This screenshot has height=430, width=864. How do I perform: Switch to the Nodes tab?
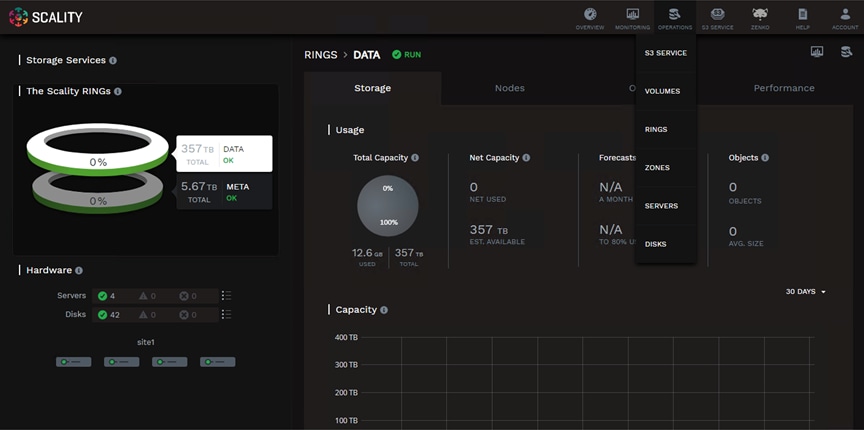click(510, 88)
